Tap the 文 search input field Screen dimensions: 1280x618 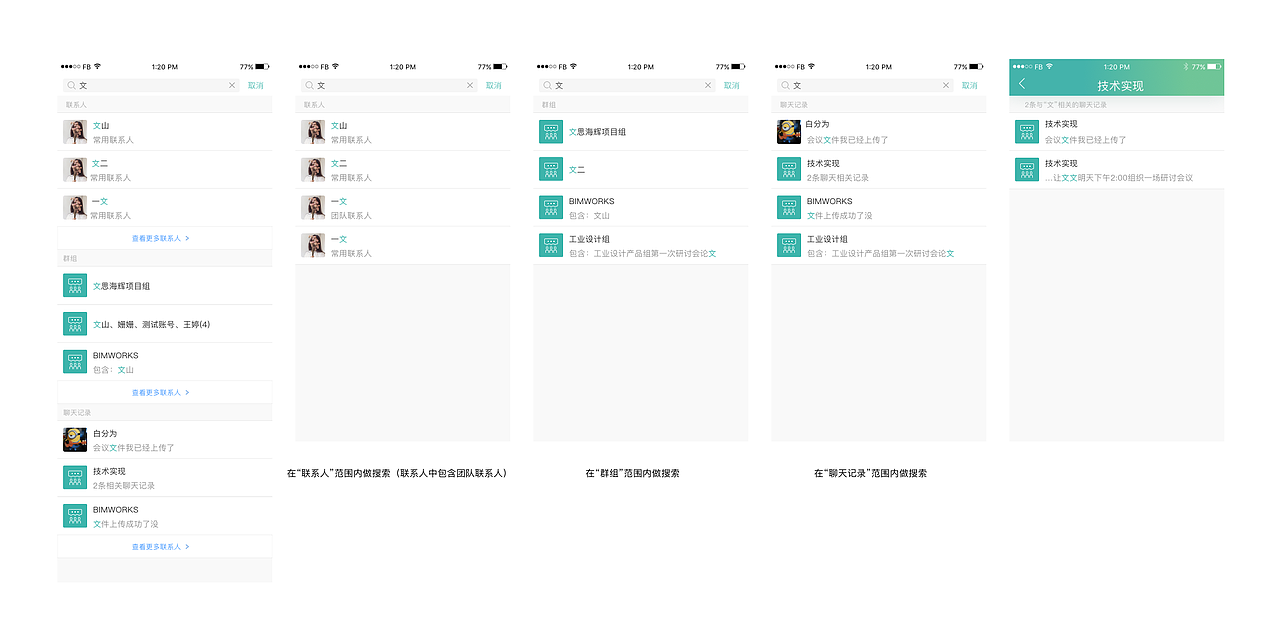(150, 85)
